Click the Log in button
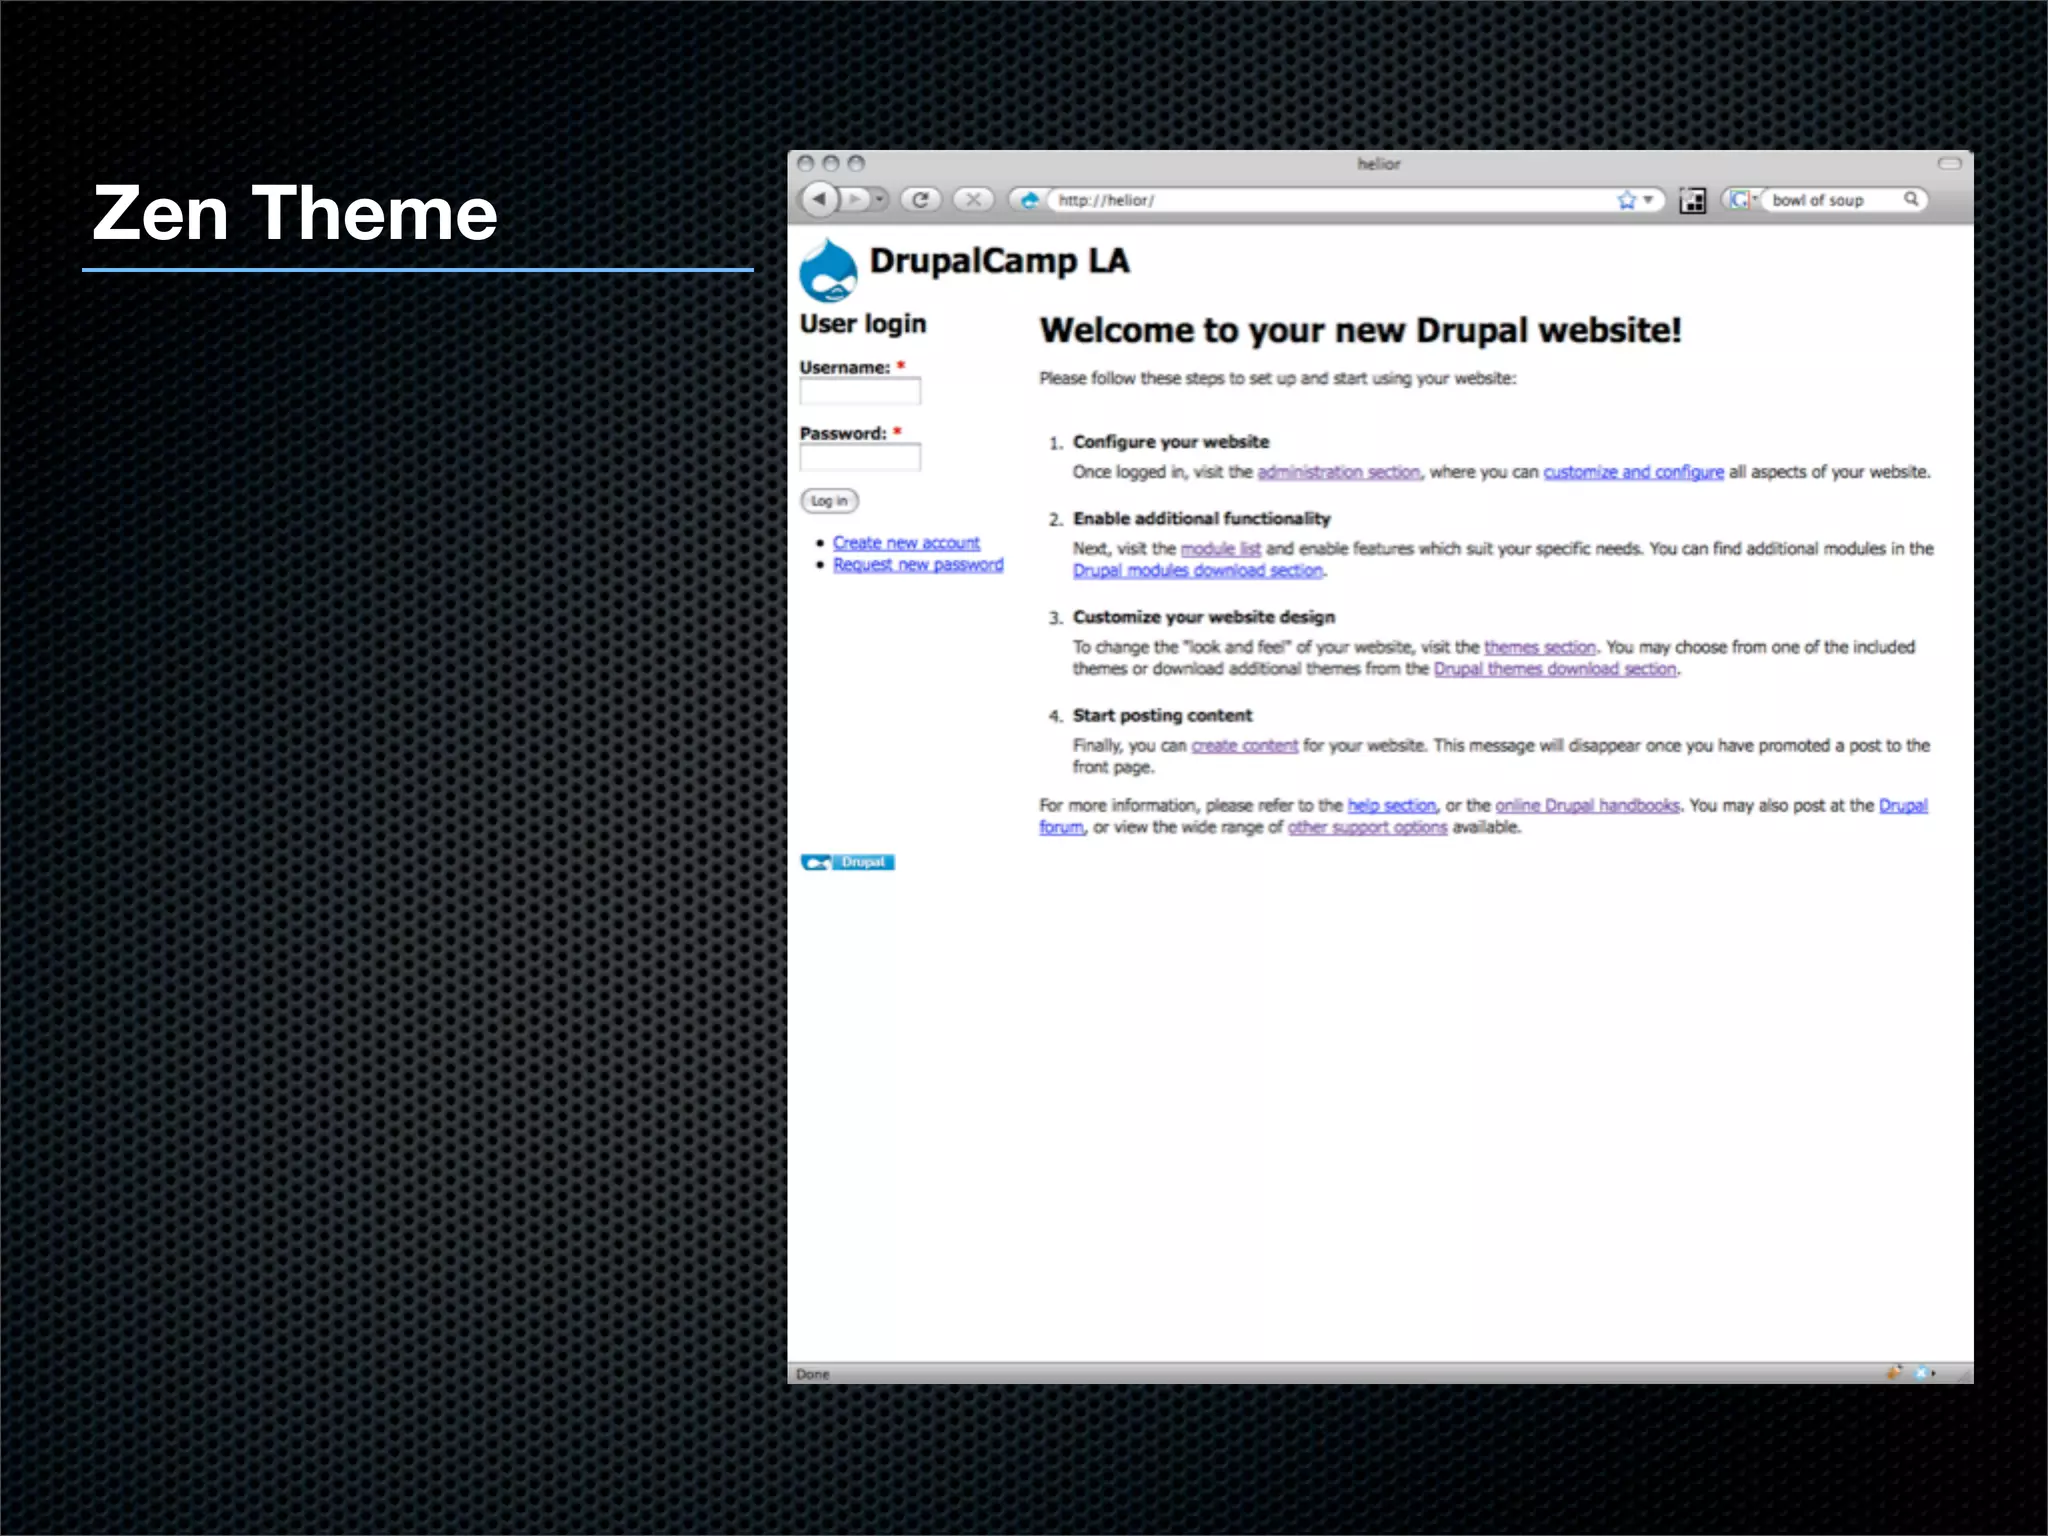Image resolution: width=2048 pixels, height=1536 pixels. pyautogui.click(x=829, y=500)
